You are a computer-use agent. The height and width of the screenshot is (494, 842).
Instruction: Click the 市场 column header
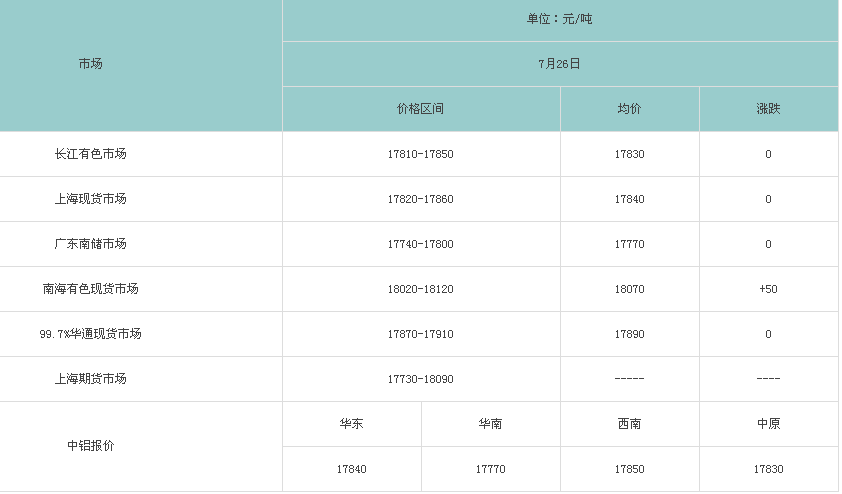(90, 64)
